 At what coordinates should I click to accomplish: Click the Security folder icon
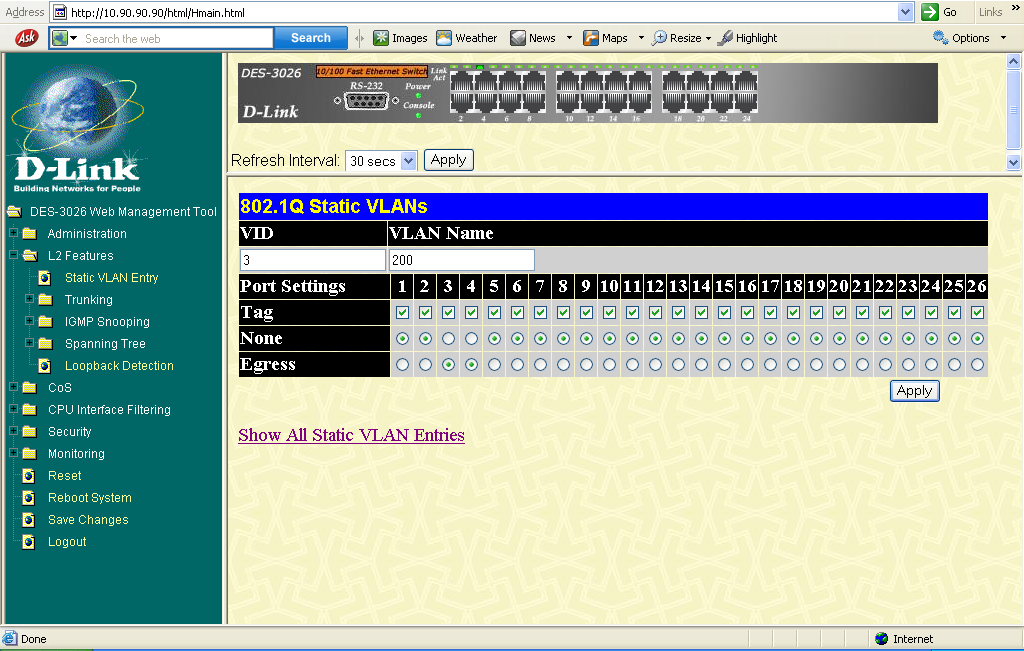tap(29, 432)
